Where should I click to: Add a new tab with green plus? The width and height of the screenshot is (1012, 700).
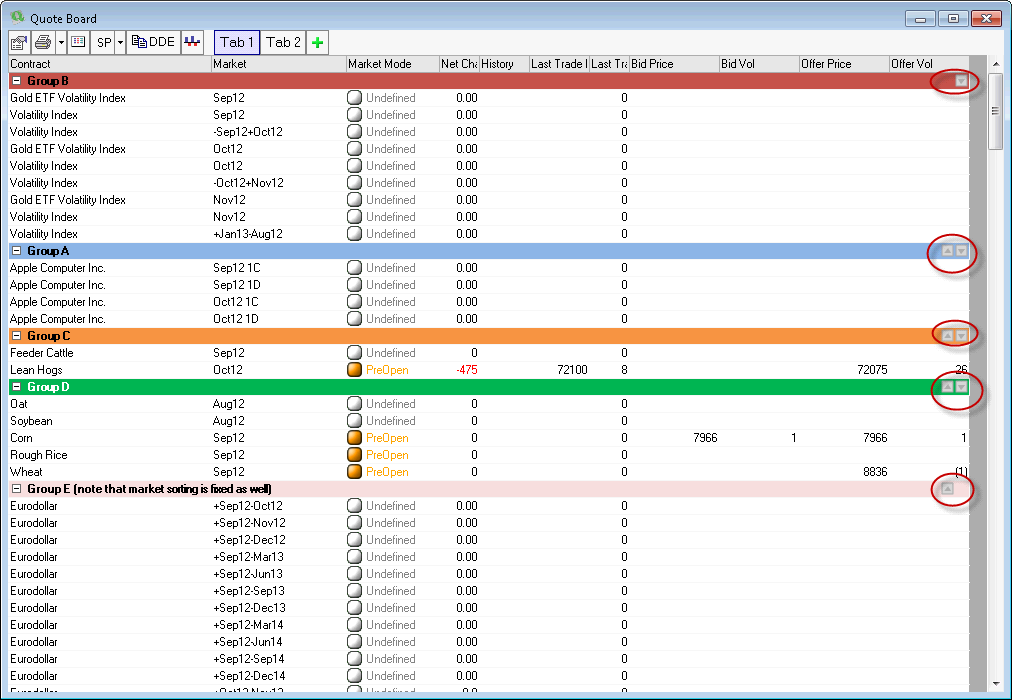tap(318, 42)
